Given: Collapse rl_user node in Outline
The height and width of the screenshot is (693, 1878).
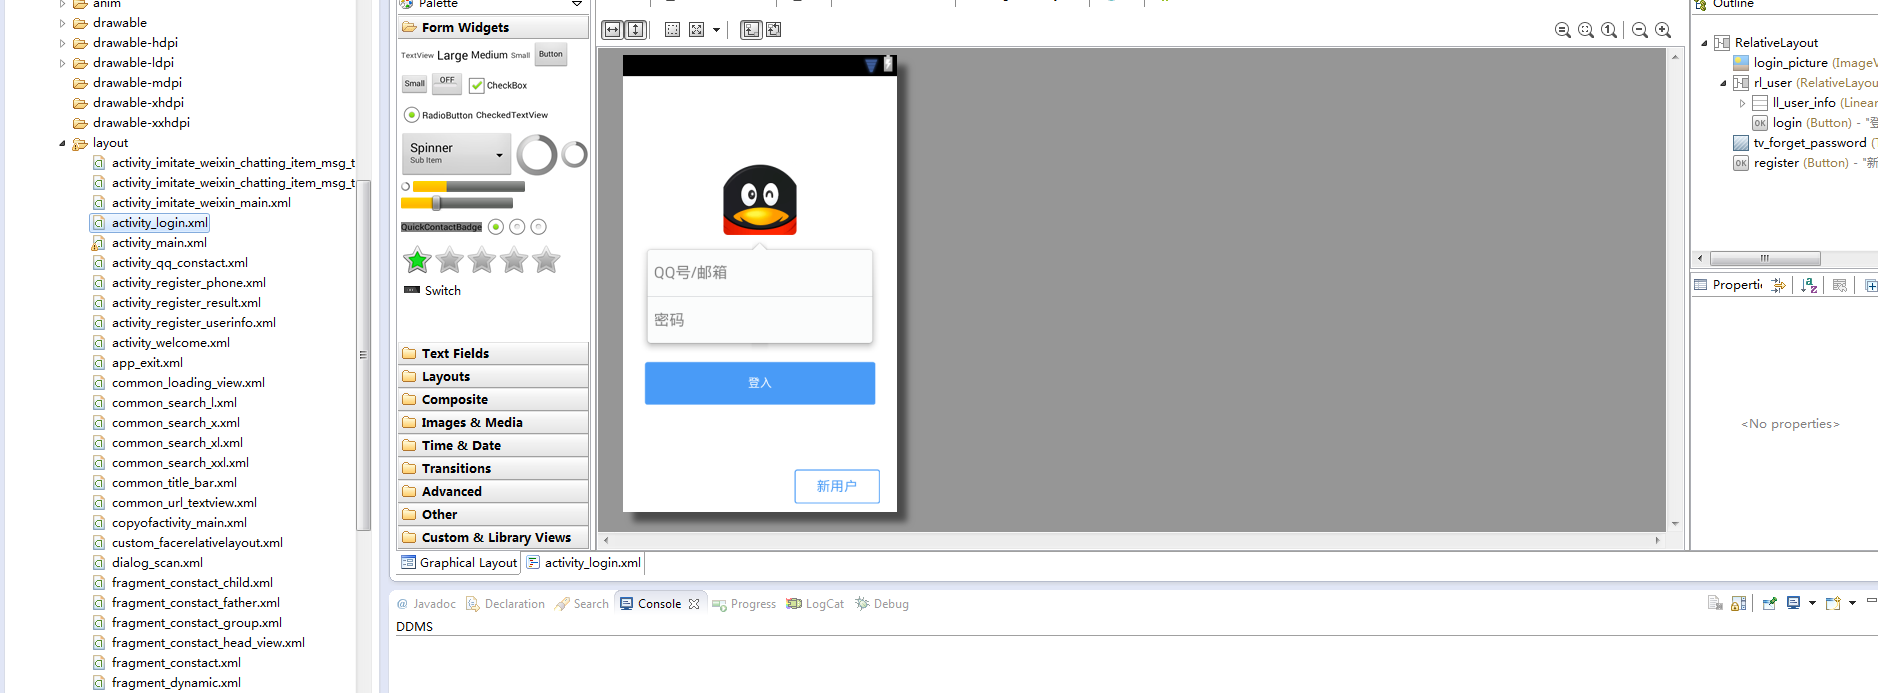Looking at the screenshot, I should point(1723,83).
